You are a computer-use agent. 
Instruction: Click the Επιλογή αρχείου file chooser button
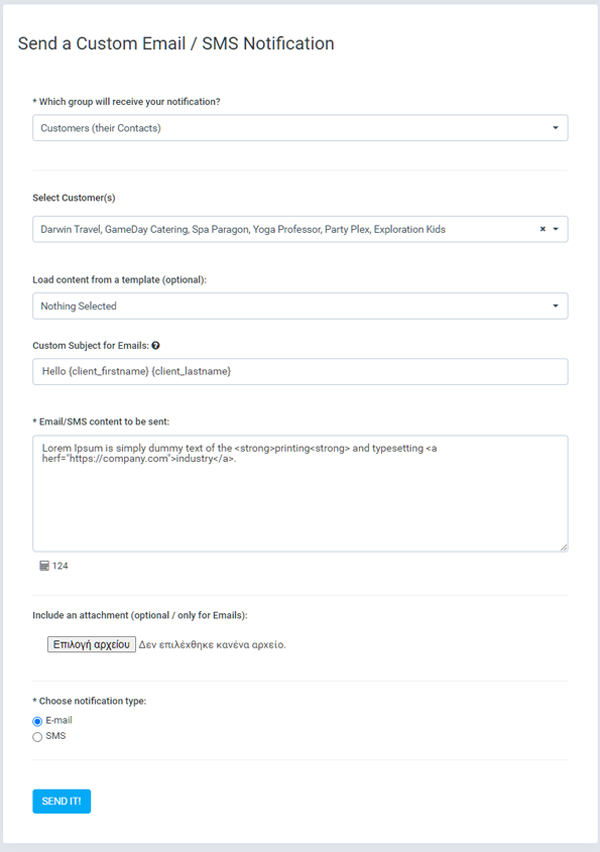pos(91,644)
